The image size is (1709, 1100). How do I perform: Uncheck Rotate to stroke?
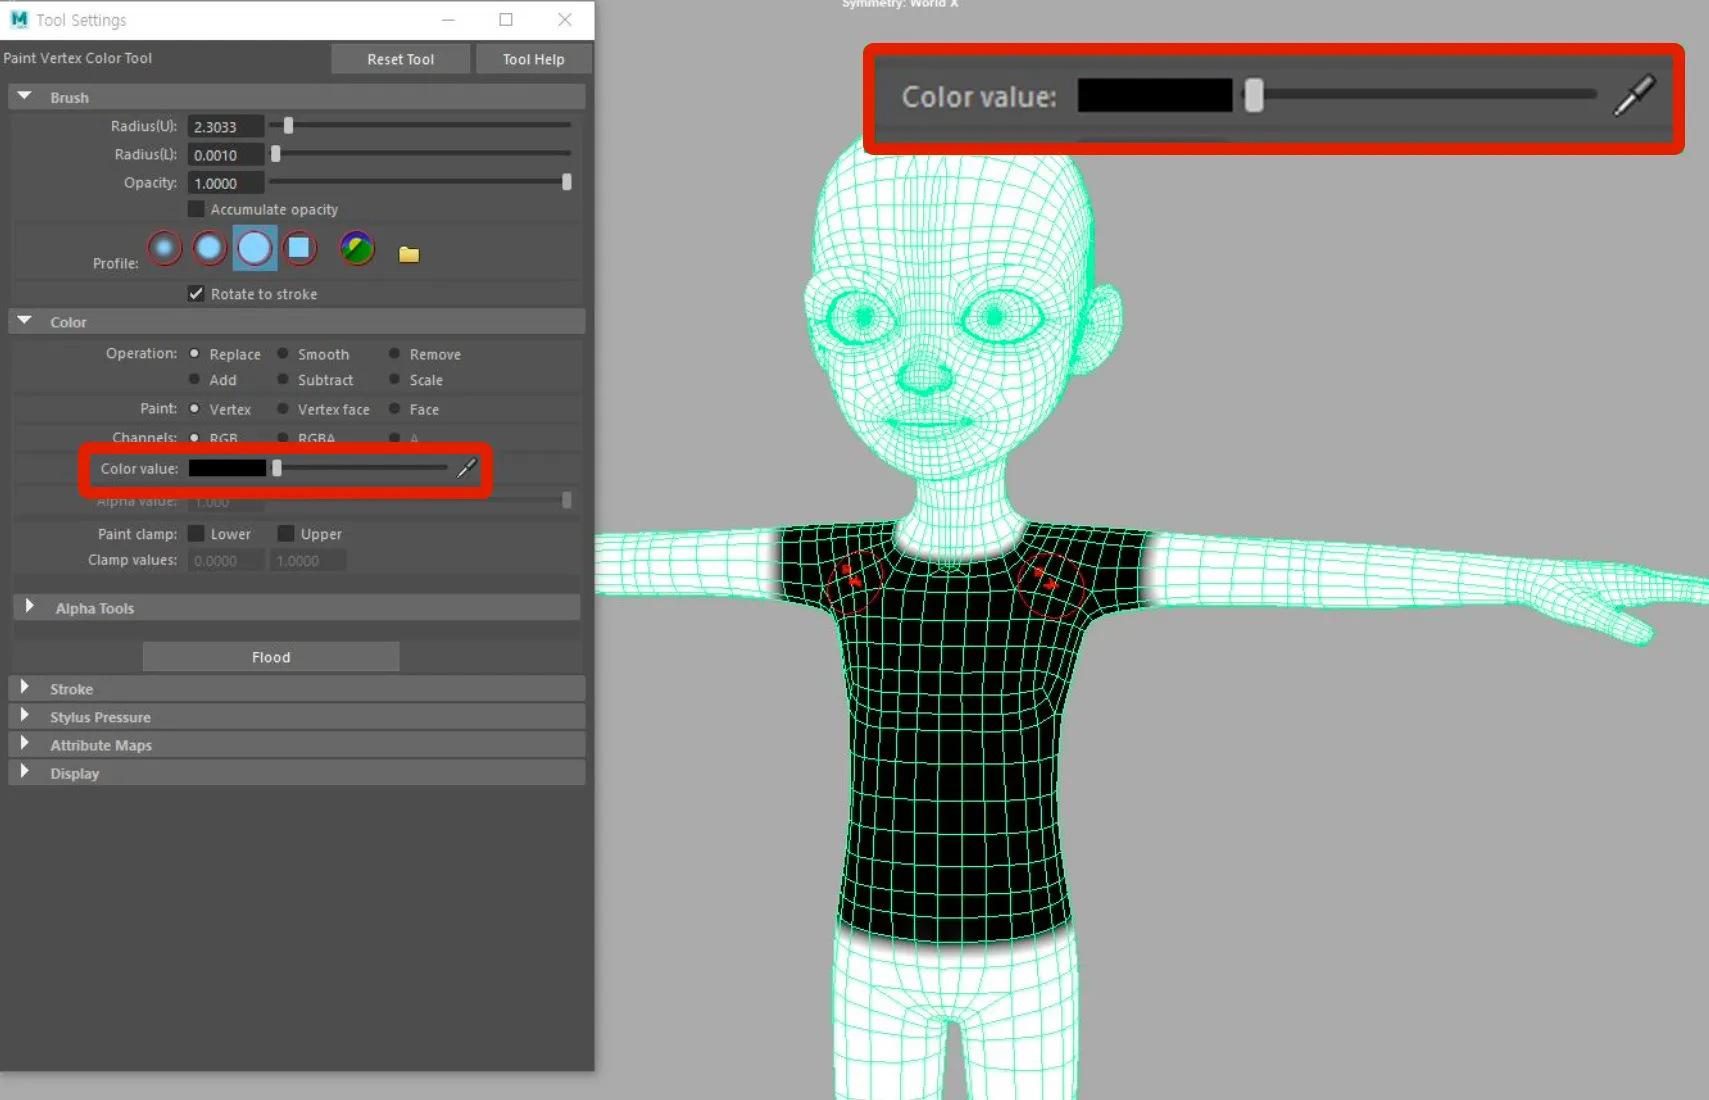(196, 294)
